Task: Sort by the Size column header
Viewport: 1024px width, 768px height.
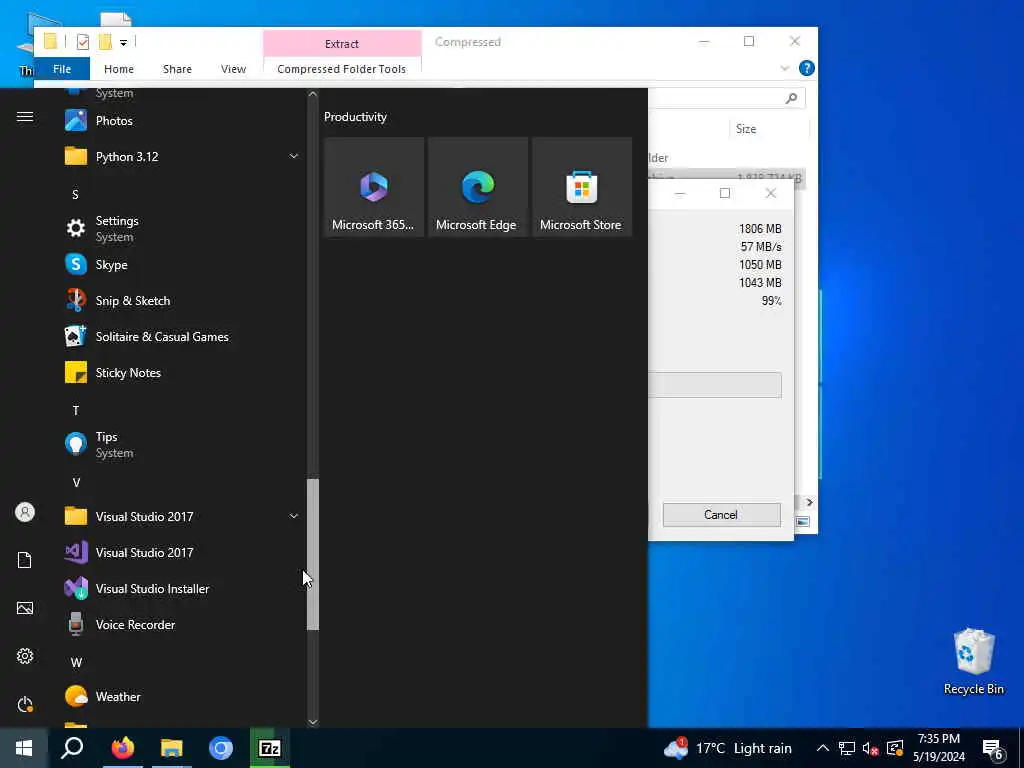Action: [746, 129]
